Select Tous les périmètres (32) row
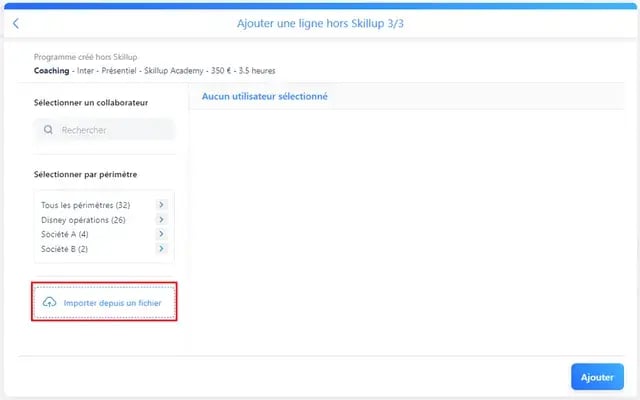Viewport: 640px width, 400px height. click(104, 205)
